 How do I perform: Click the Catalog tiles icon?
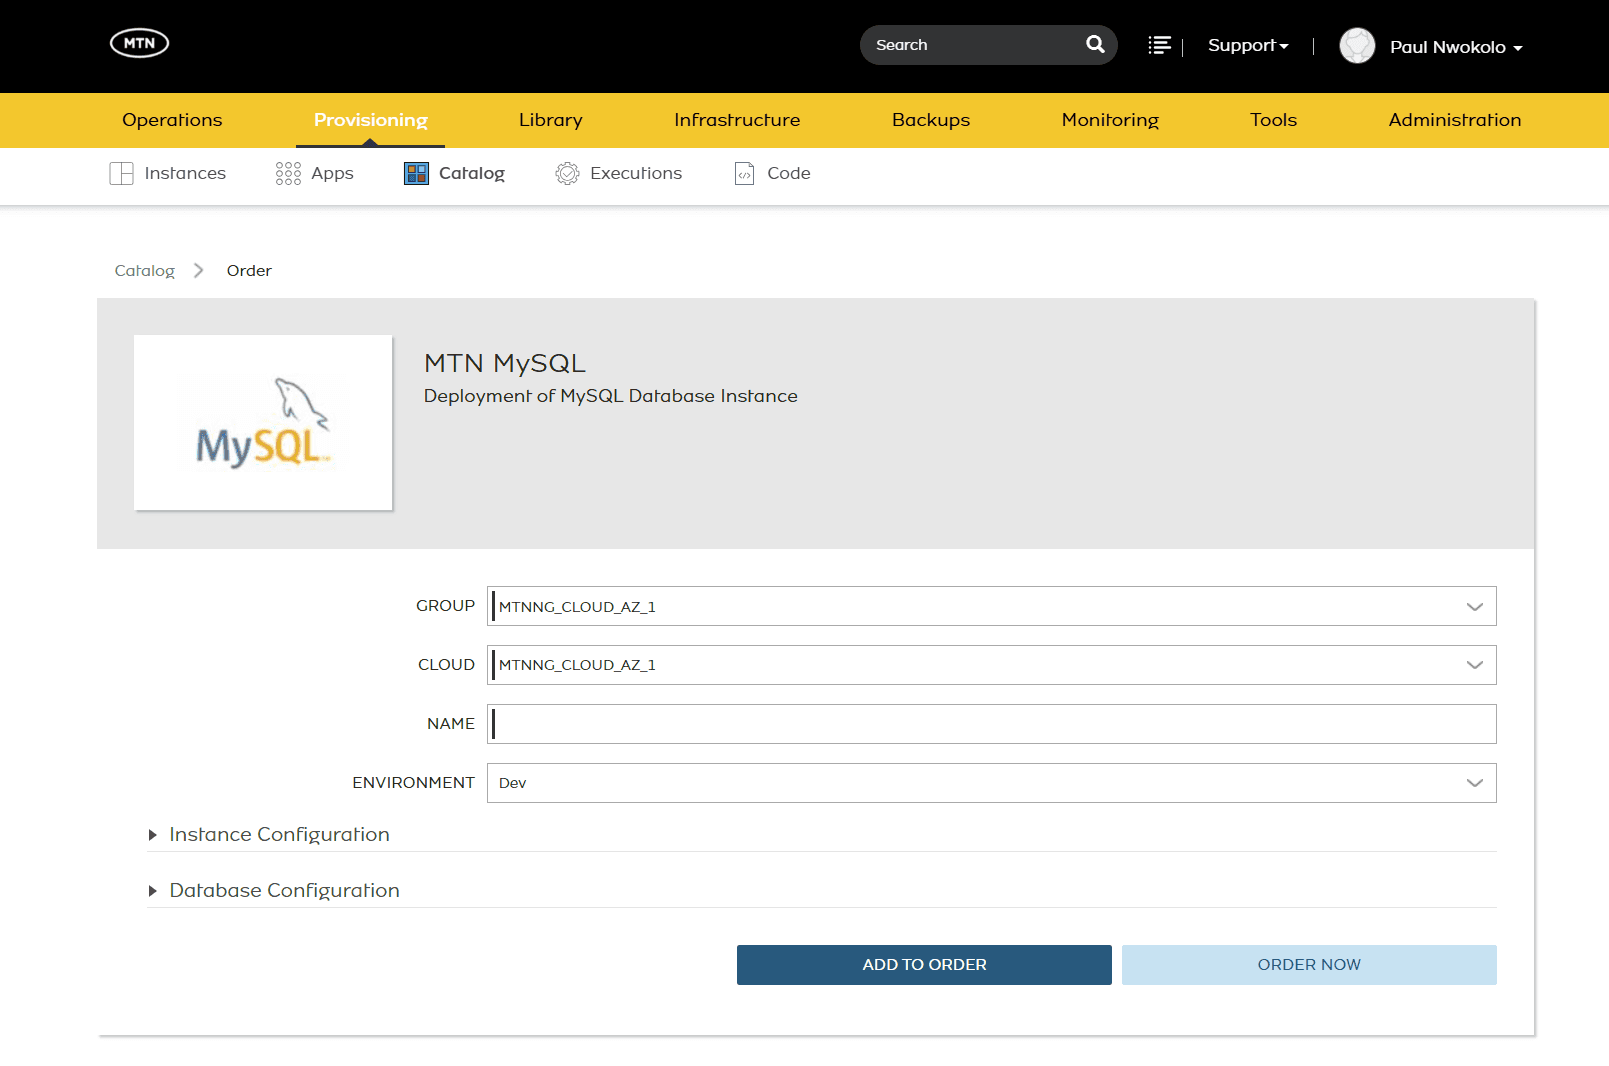(x=416, y=173)
